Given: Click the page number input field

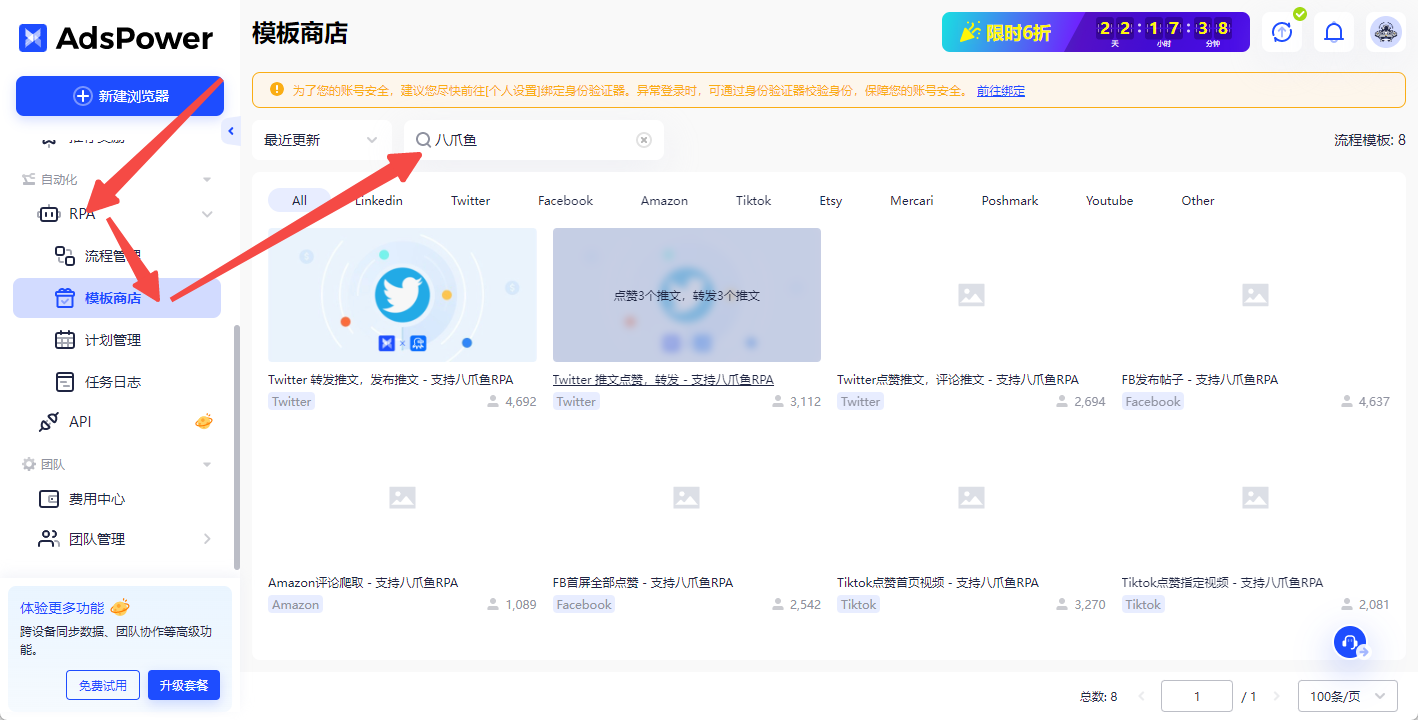Looking at the screenshot, I should tap(1196, 696).
